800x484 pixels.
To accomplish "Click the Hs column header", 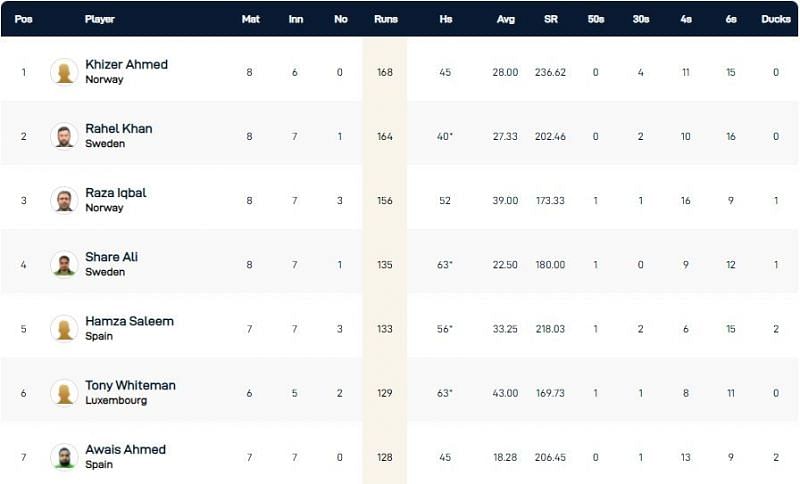I will coord(445,19).
